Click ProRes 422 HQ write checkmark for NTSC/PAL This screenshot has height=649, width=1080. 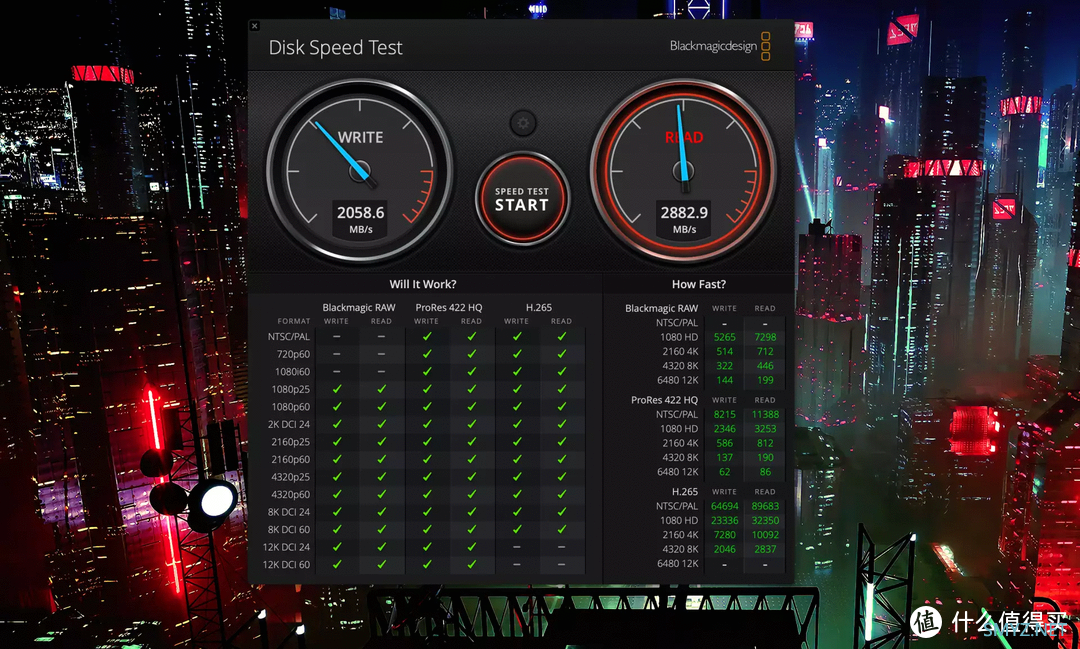[427, 336]
